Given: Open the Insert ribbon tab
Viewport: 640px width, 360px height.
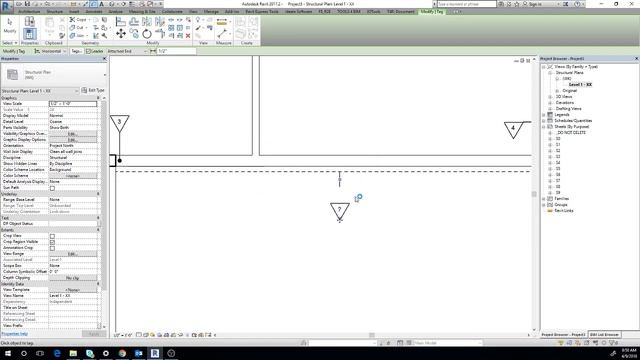Looking at the screenshot, I should [x=74, y=12].
